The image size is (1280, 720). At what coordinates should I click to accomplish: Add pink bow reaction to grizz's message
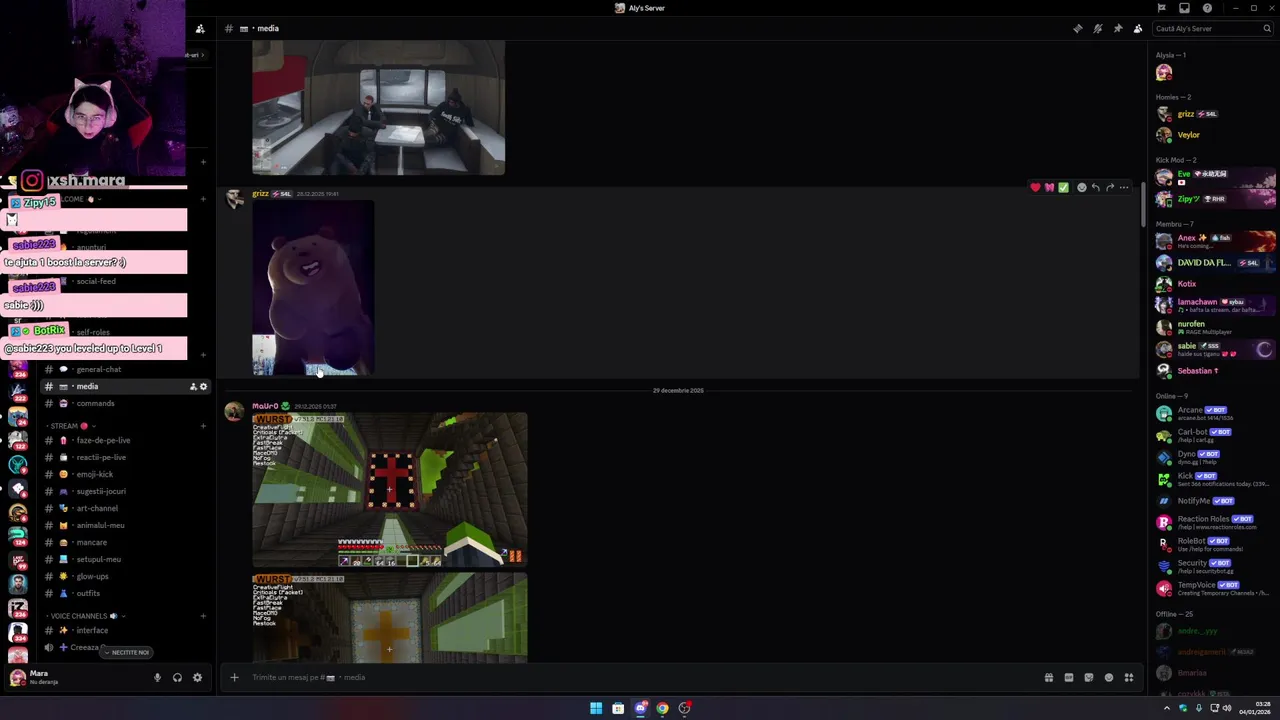tap(1049, 187)
